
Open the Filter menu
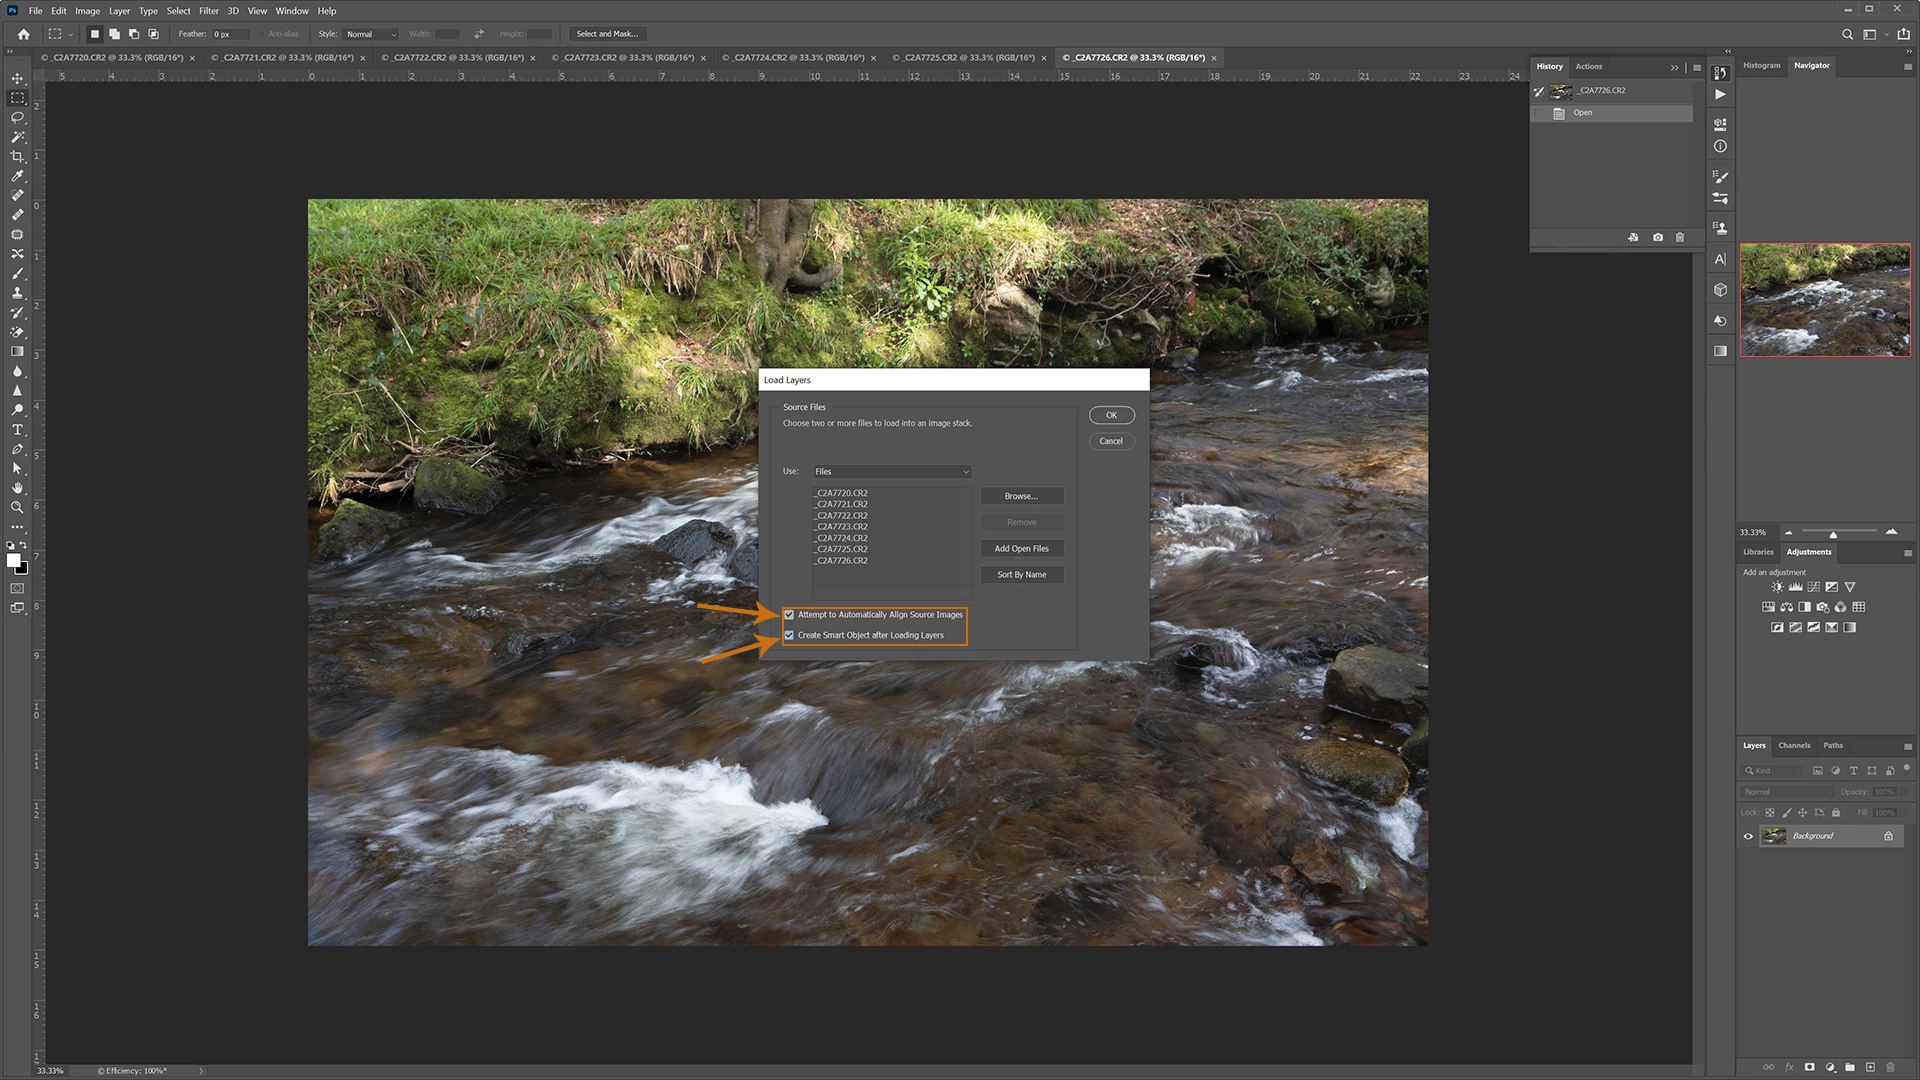[208, 11]
